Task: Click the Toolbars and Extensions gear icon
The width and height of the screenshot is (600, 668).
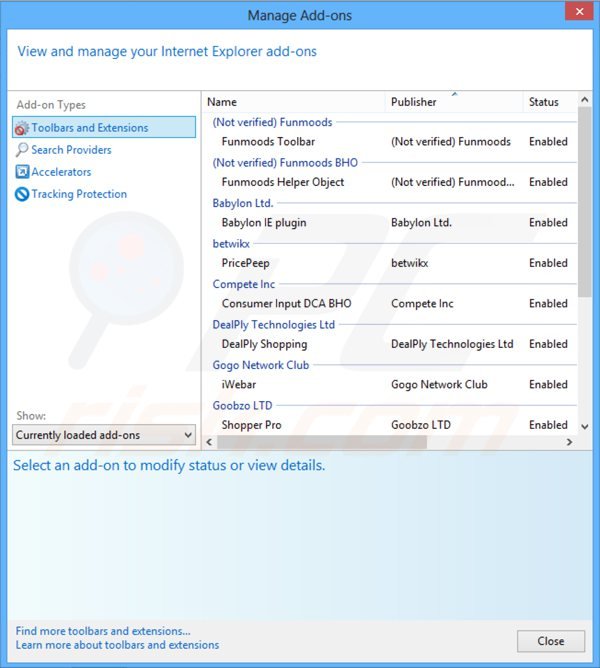Action: [x=22, y=128]
